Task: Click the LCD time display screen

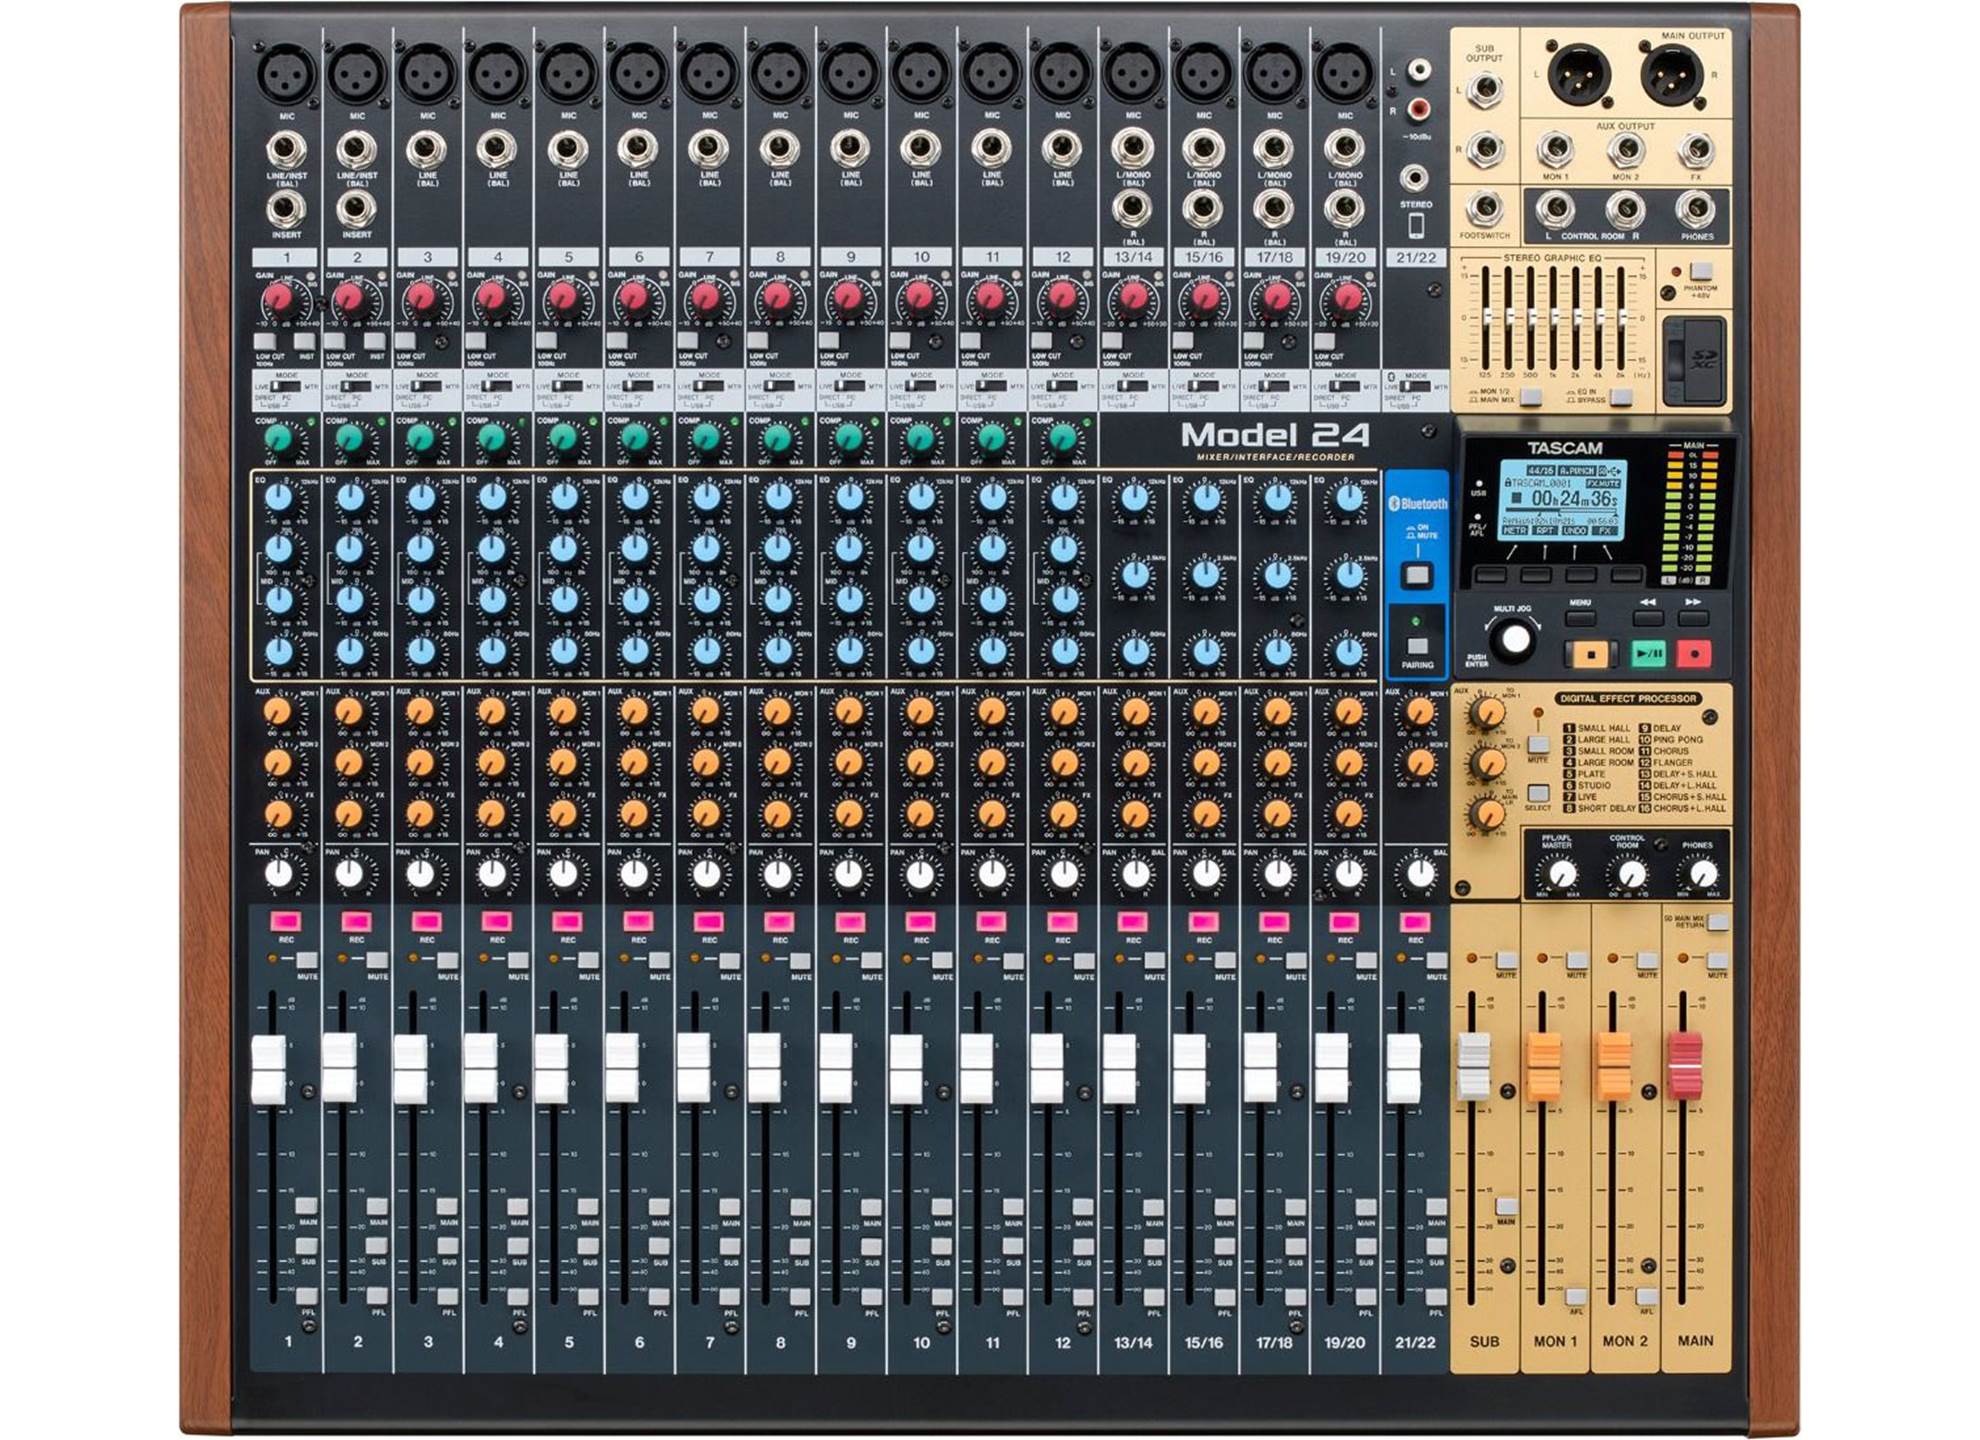Action: [x=1562, y=499]
